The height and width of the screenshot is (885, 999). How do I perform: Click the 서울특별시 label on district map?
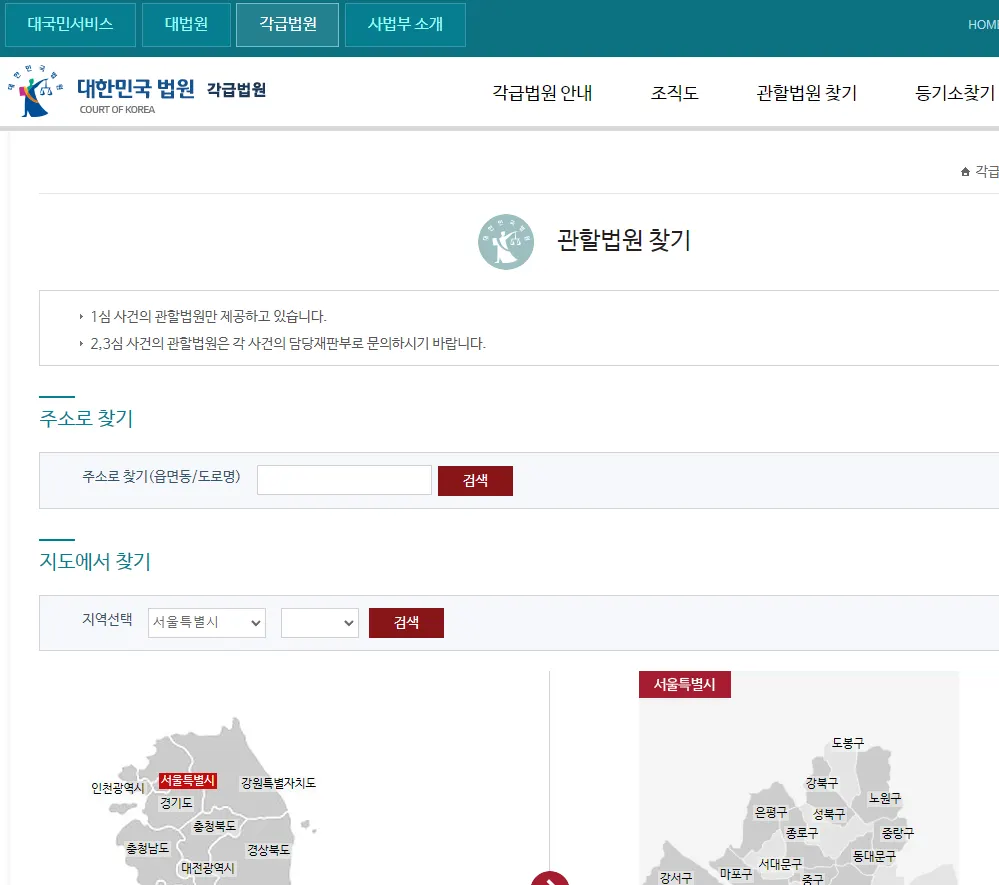click(684, 684)
